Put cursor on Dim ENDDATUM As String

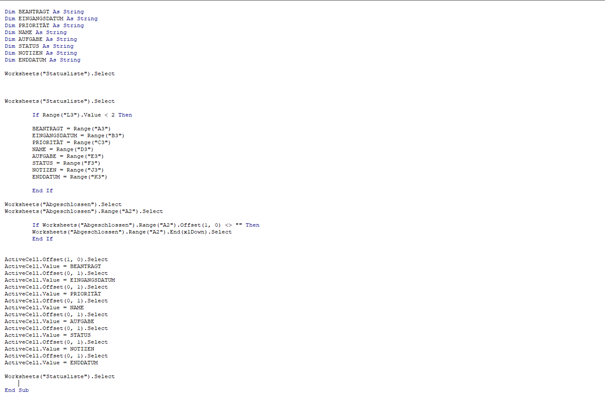point(42,60)
